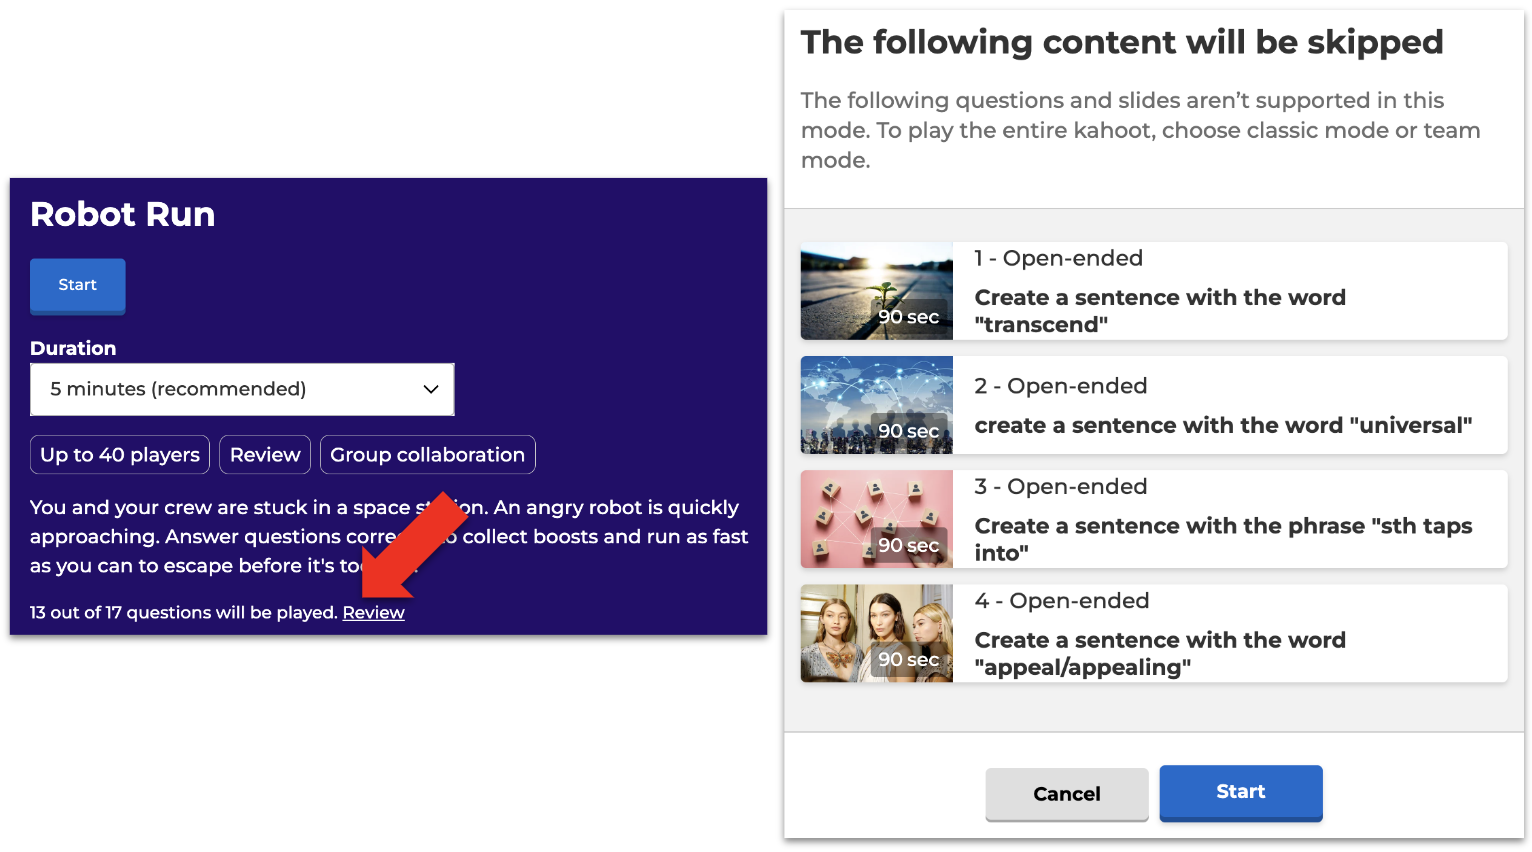Select the 'transcend' open-ended question row
1532x852 pixels.
click(x=1228, y=291)
